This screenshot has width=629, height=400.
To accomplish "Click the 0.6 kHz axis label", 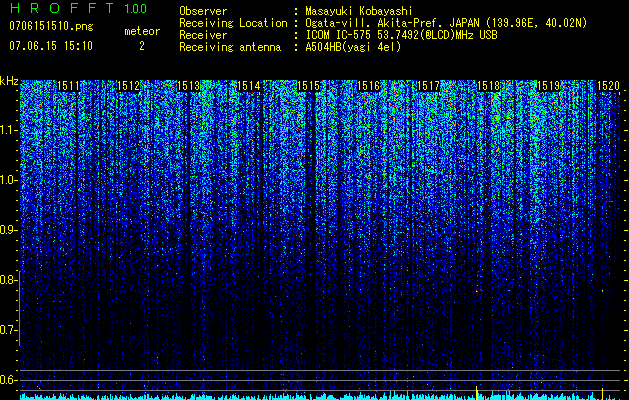I will coord(9,380).
